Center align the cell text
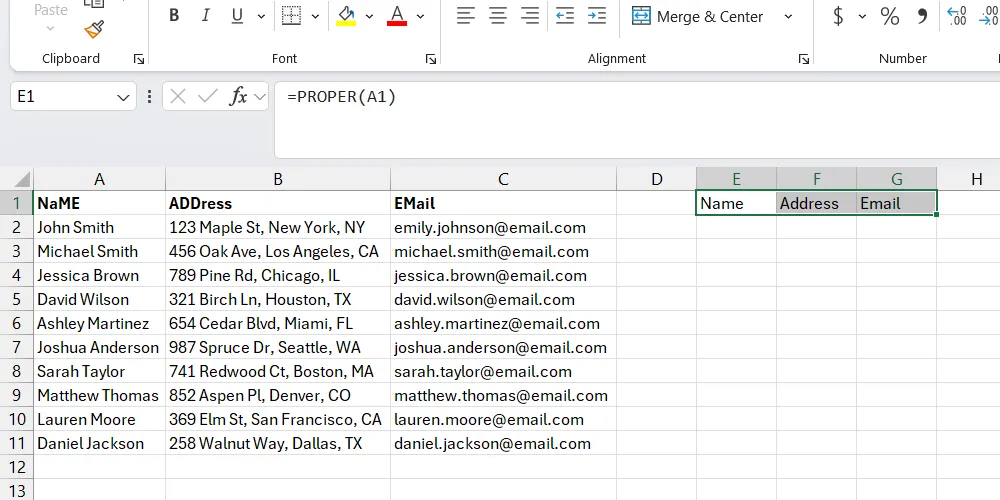1000x500 pixels. pos(498,16)
